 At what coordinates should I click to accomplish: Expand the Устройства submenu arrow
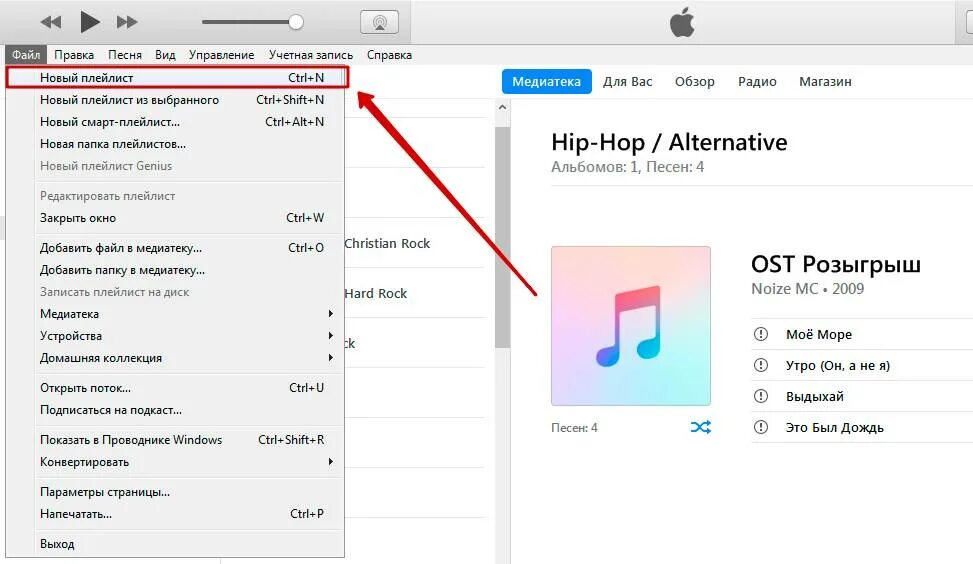[331, 336]
